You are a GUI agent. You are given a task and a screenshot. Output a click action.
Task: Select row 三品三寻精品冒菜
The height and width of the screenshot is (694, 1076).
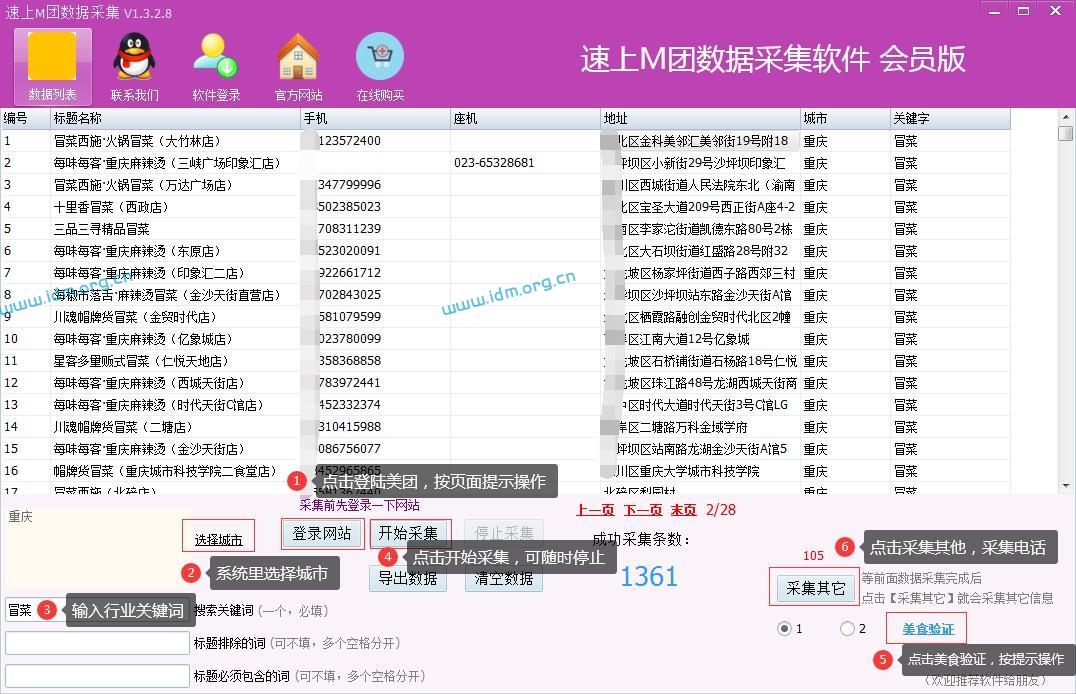(506, 229)
